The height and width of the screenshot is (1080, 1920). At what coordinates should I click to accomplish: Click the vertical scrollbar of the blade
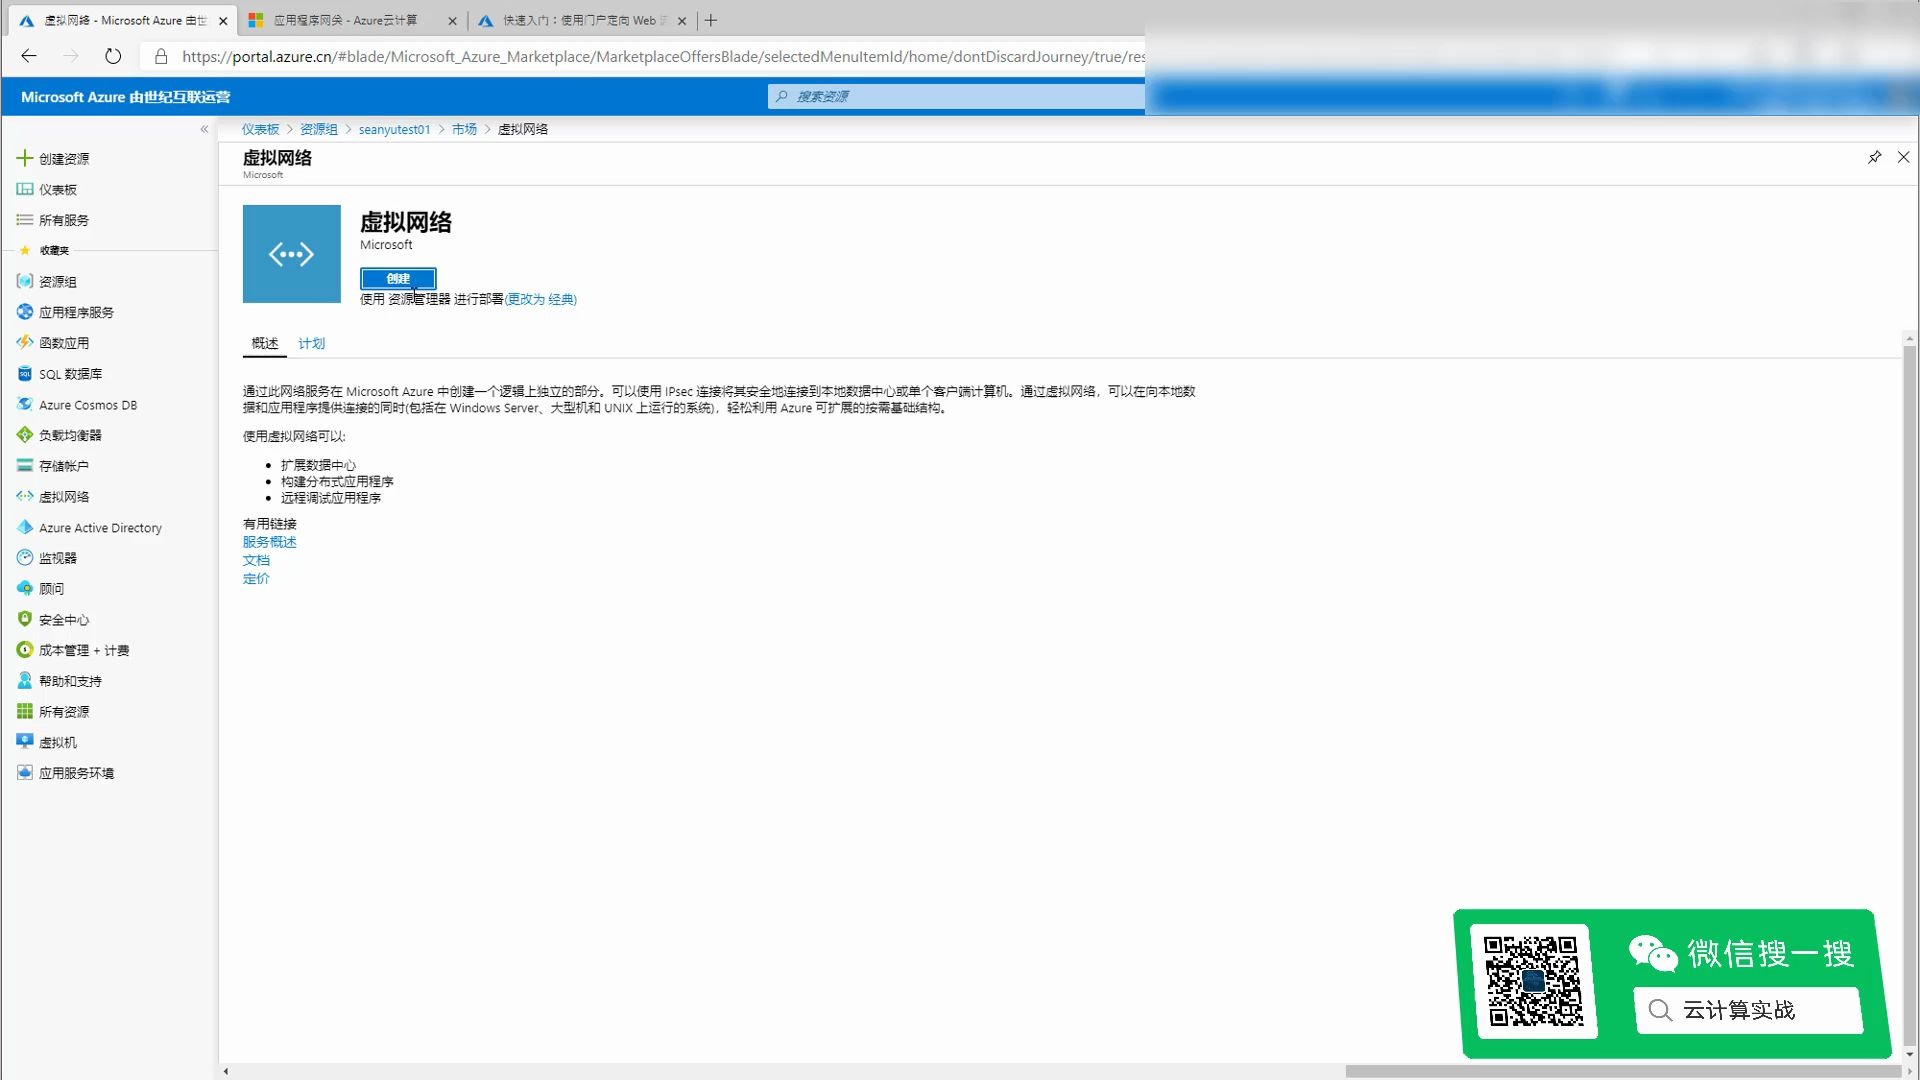coord(1910,695)
